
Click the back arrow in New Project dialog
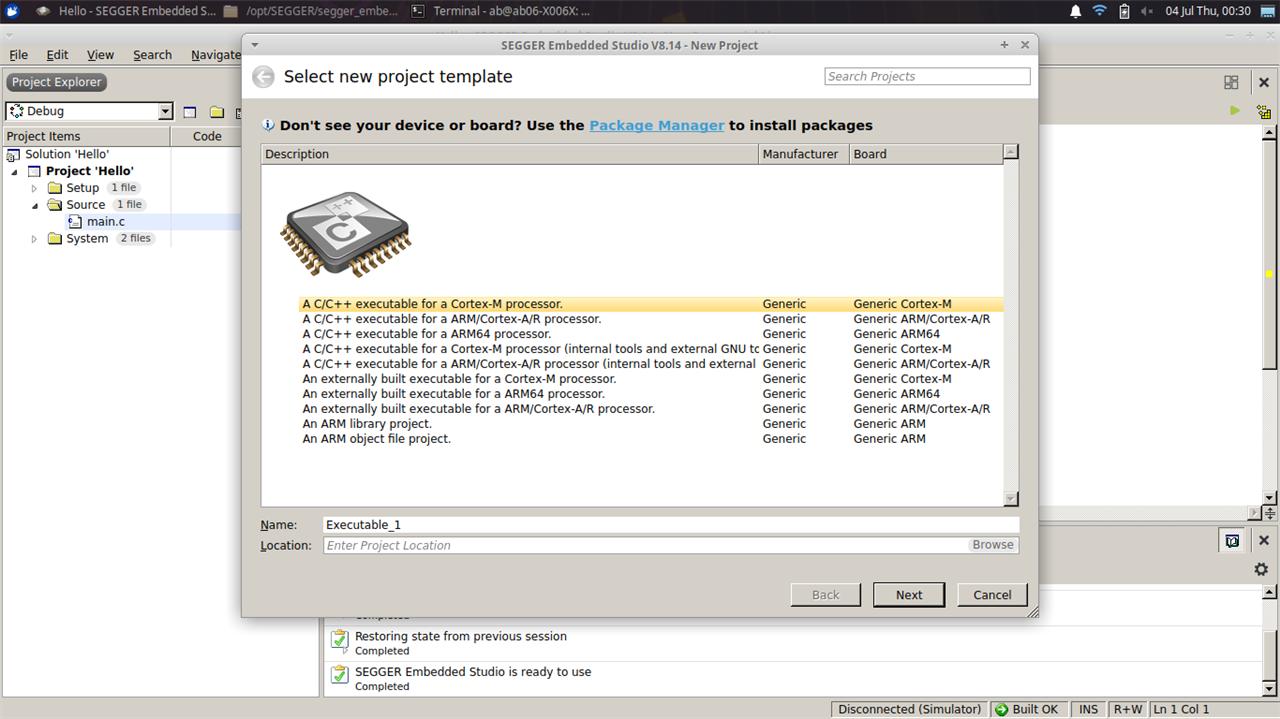[x=263, y=77]
